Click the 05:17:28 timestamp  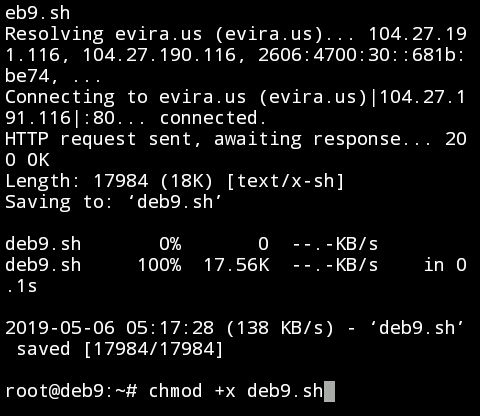tap(170, 328)
